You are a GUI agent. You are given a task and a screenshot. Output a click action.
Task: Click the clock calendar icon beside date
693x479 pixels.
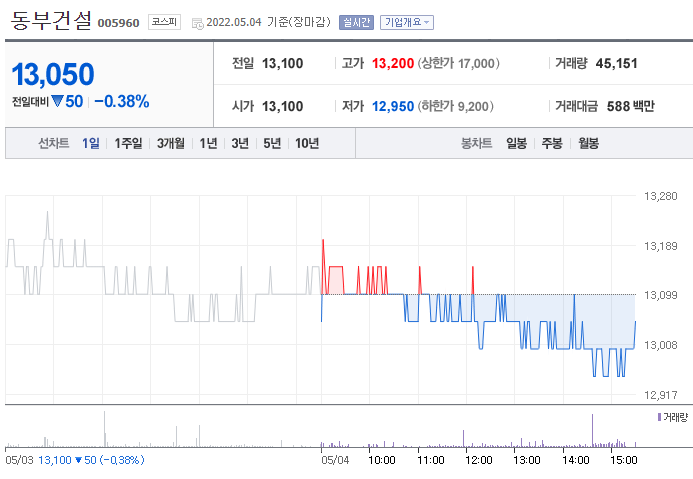198,23
